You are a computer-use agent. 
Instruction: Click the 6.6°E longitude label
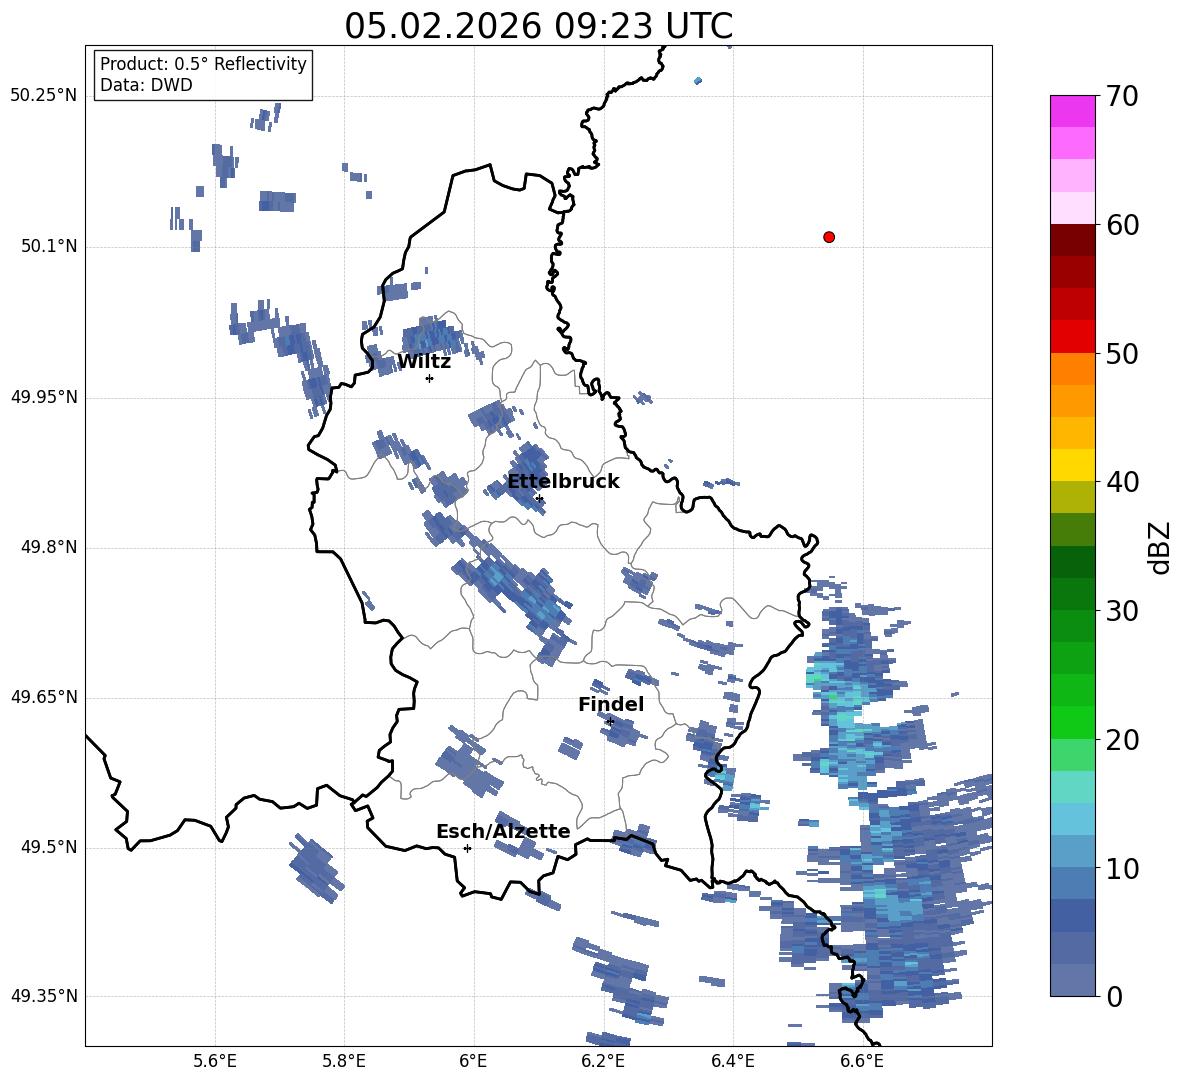coord(862,1061)
